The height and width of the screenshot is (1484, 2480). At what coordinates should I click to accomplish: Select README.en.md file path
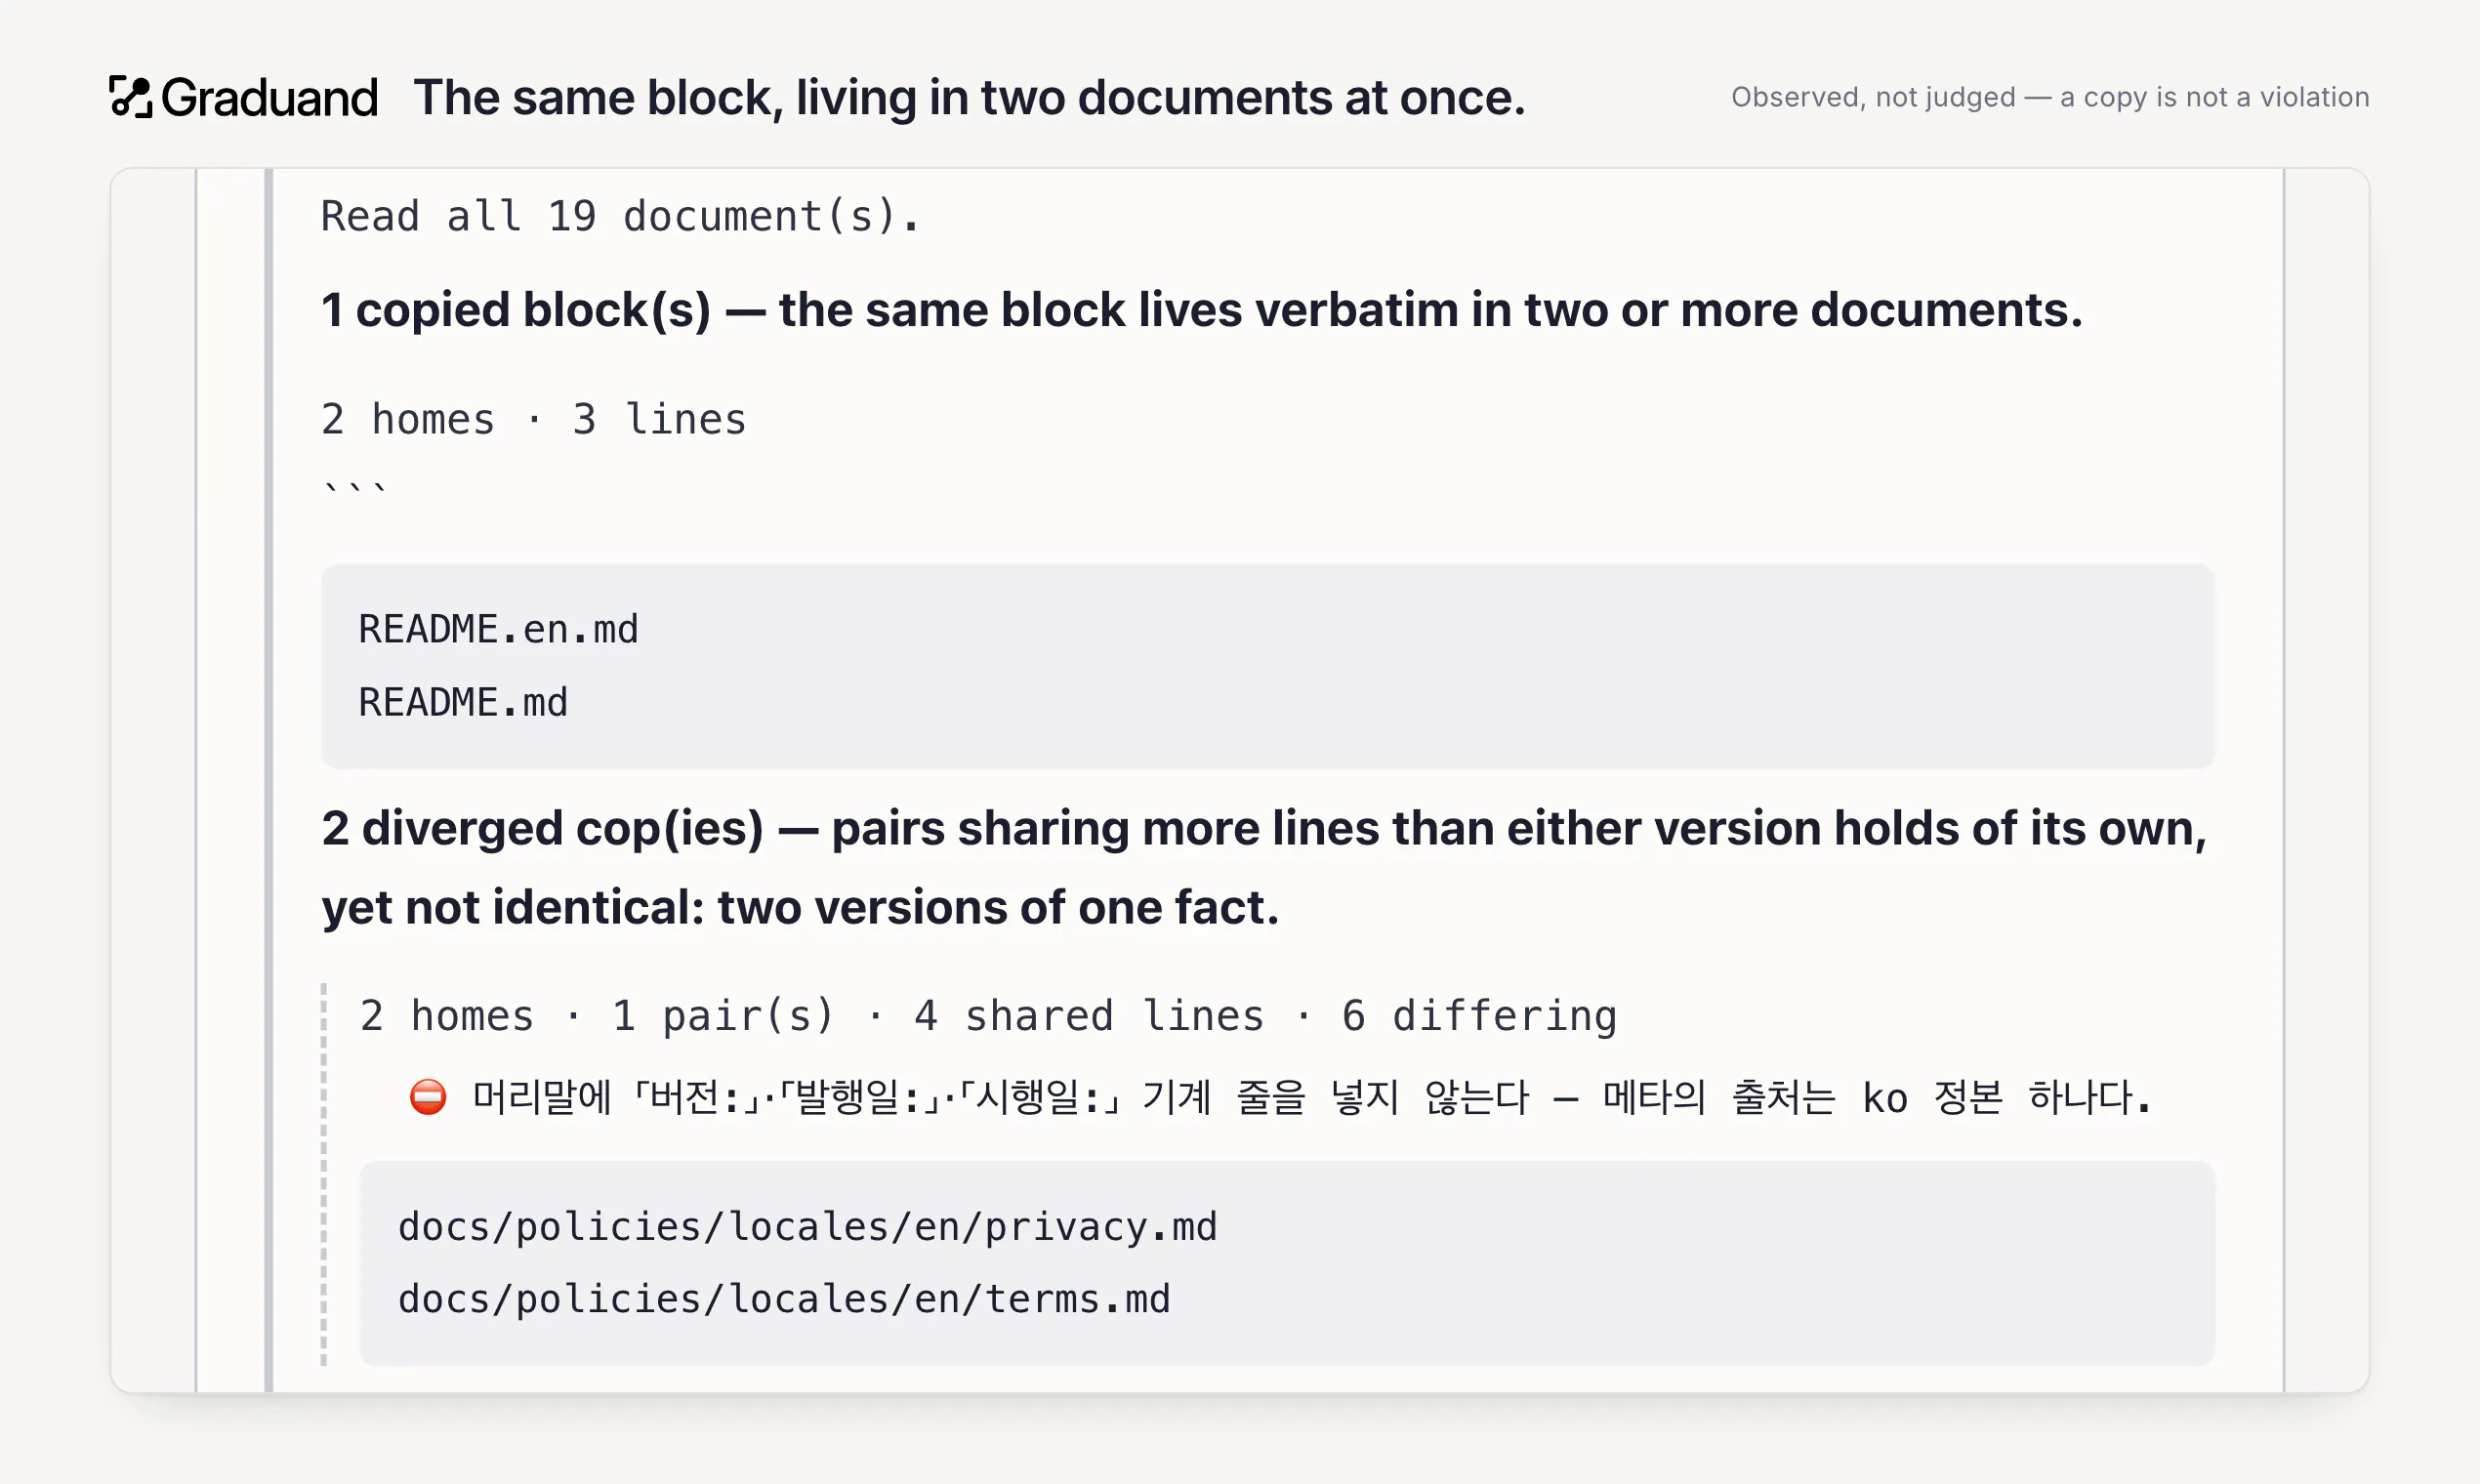(498, 630)
